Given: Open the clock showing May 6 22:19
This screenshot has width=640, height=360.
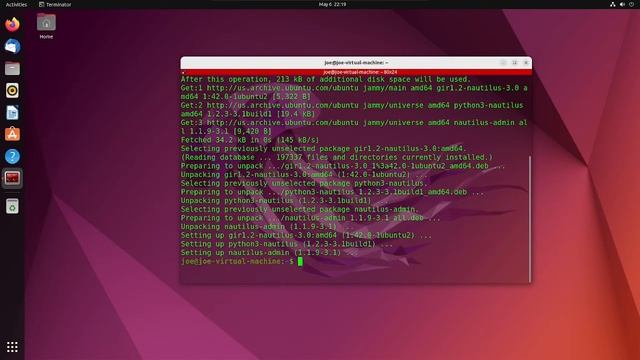Looking at the screenshot, I should (332, 4).
